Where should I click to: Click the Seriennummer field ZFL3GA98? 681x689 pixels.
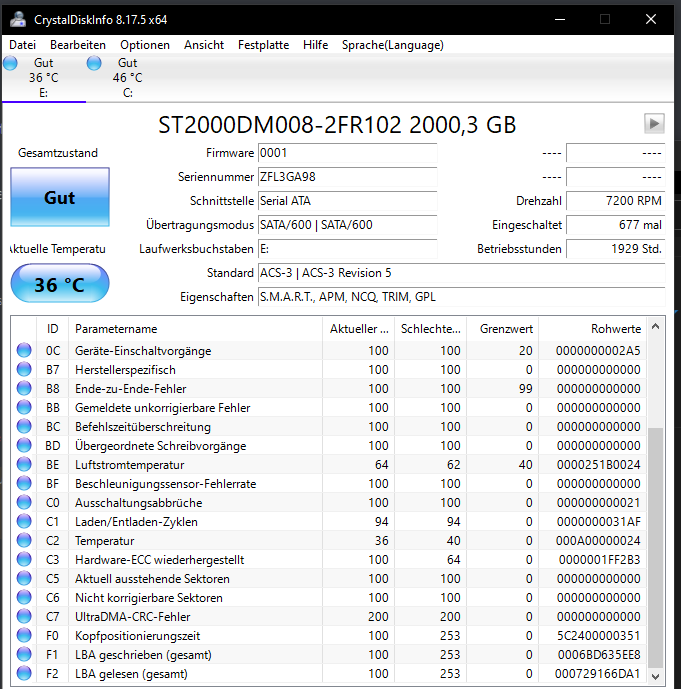[x=348, y=177]
